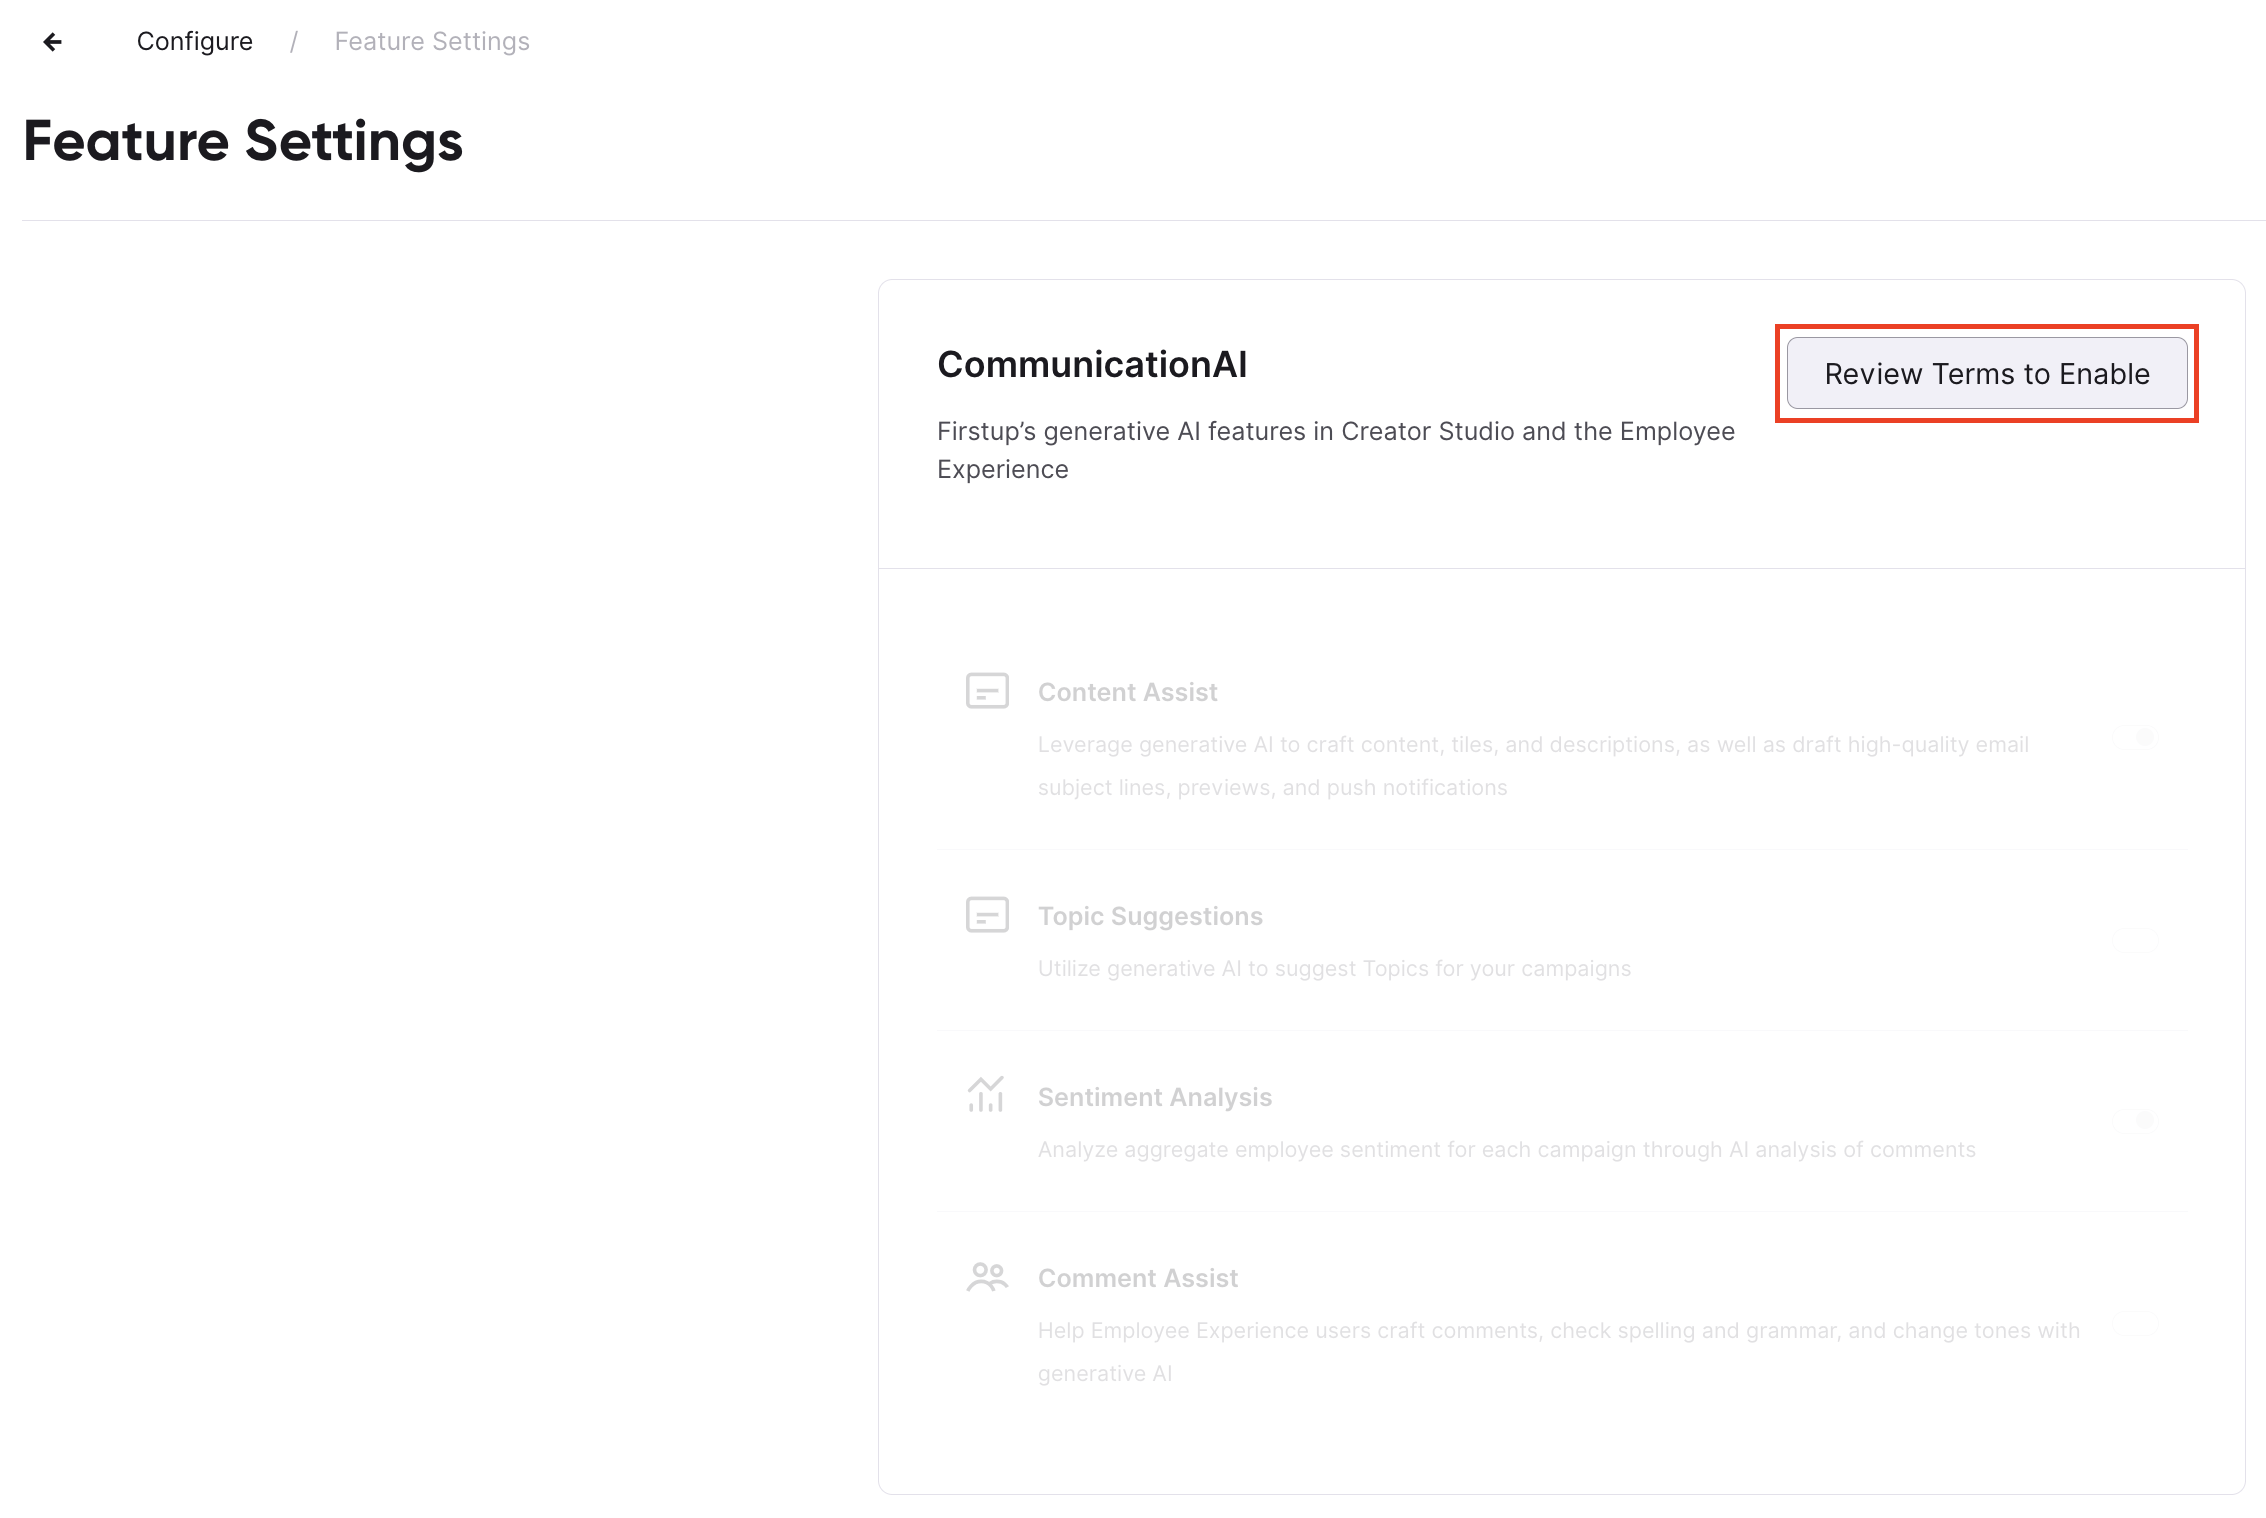This screenshot has height=1518, width=2266.
Task: Toggle the Topic Suggestions switch
Action: click(x=2135, y=940)
